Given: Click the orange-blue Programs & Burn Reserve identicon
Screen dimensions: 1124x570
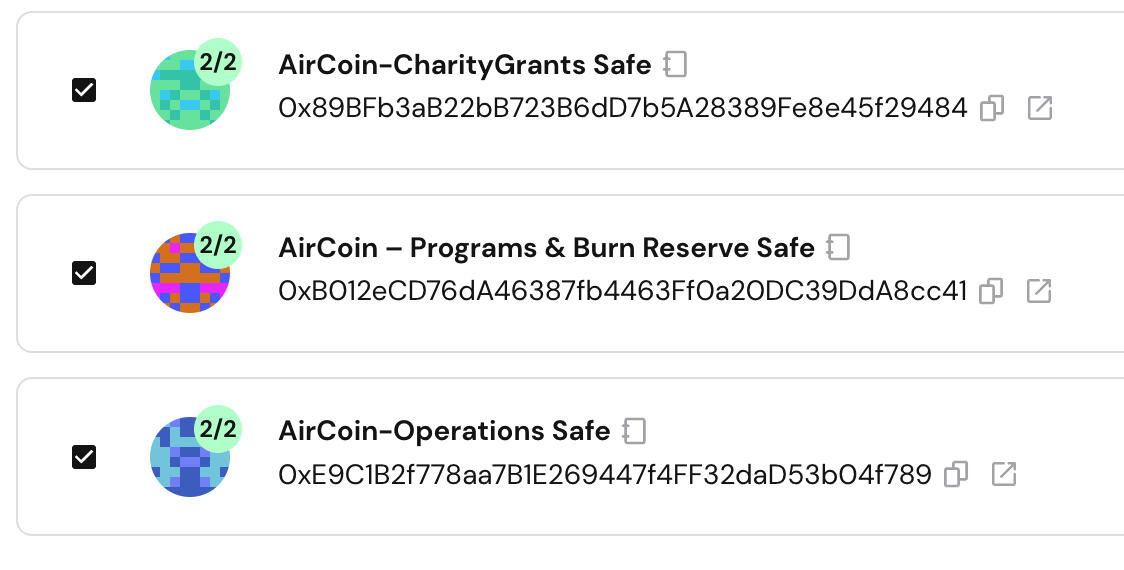Looking at the screenshot, I should click(184, 279).
